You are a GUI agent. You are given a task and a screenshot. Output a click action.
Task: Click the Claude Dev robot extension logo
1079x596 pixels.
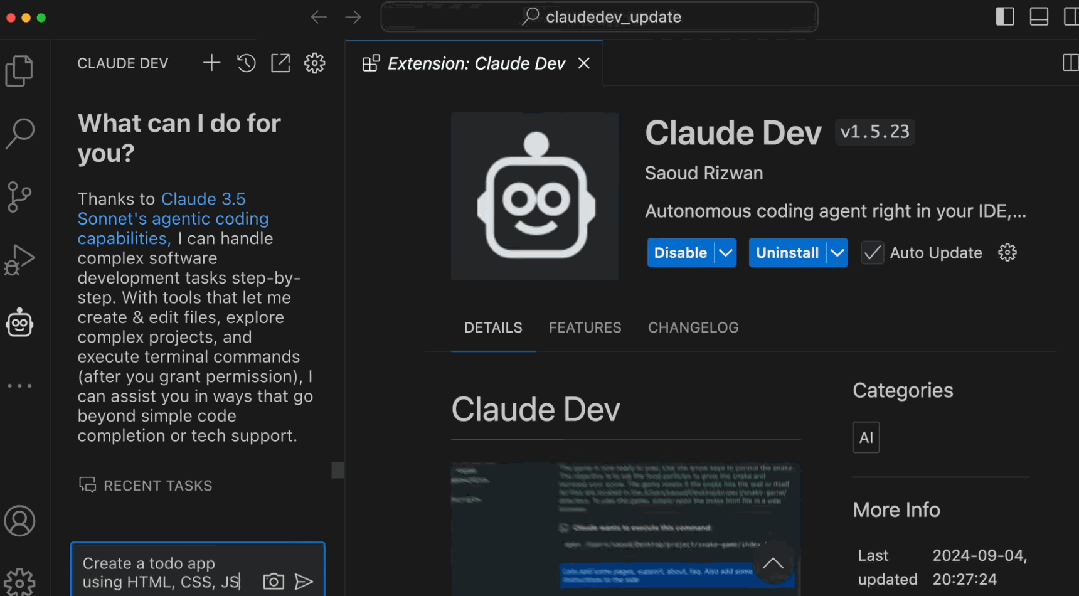point(535,196)
